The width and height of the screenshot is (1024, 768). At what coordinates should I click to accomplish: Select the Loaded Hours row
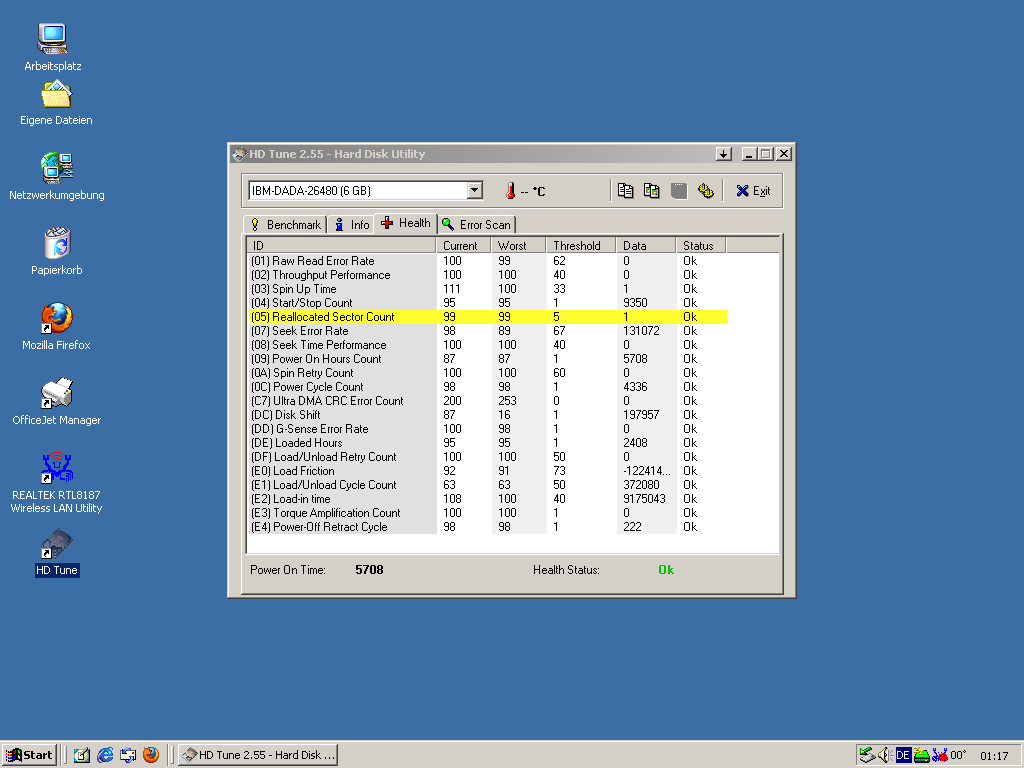point(487,443)
